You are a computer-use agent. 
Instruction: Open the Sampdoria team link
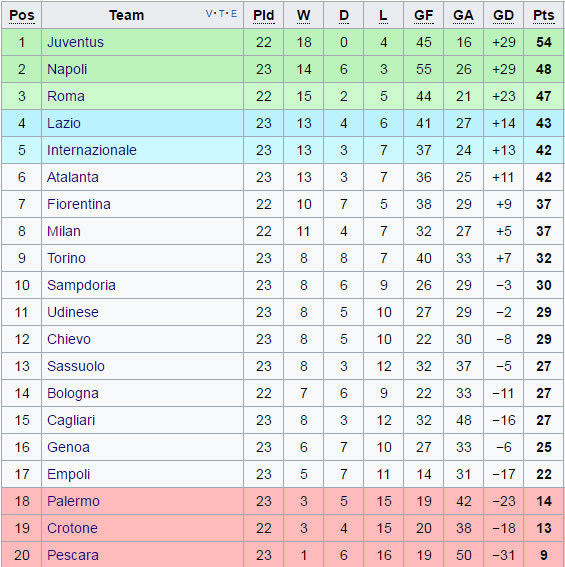[x=81, y=285]
